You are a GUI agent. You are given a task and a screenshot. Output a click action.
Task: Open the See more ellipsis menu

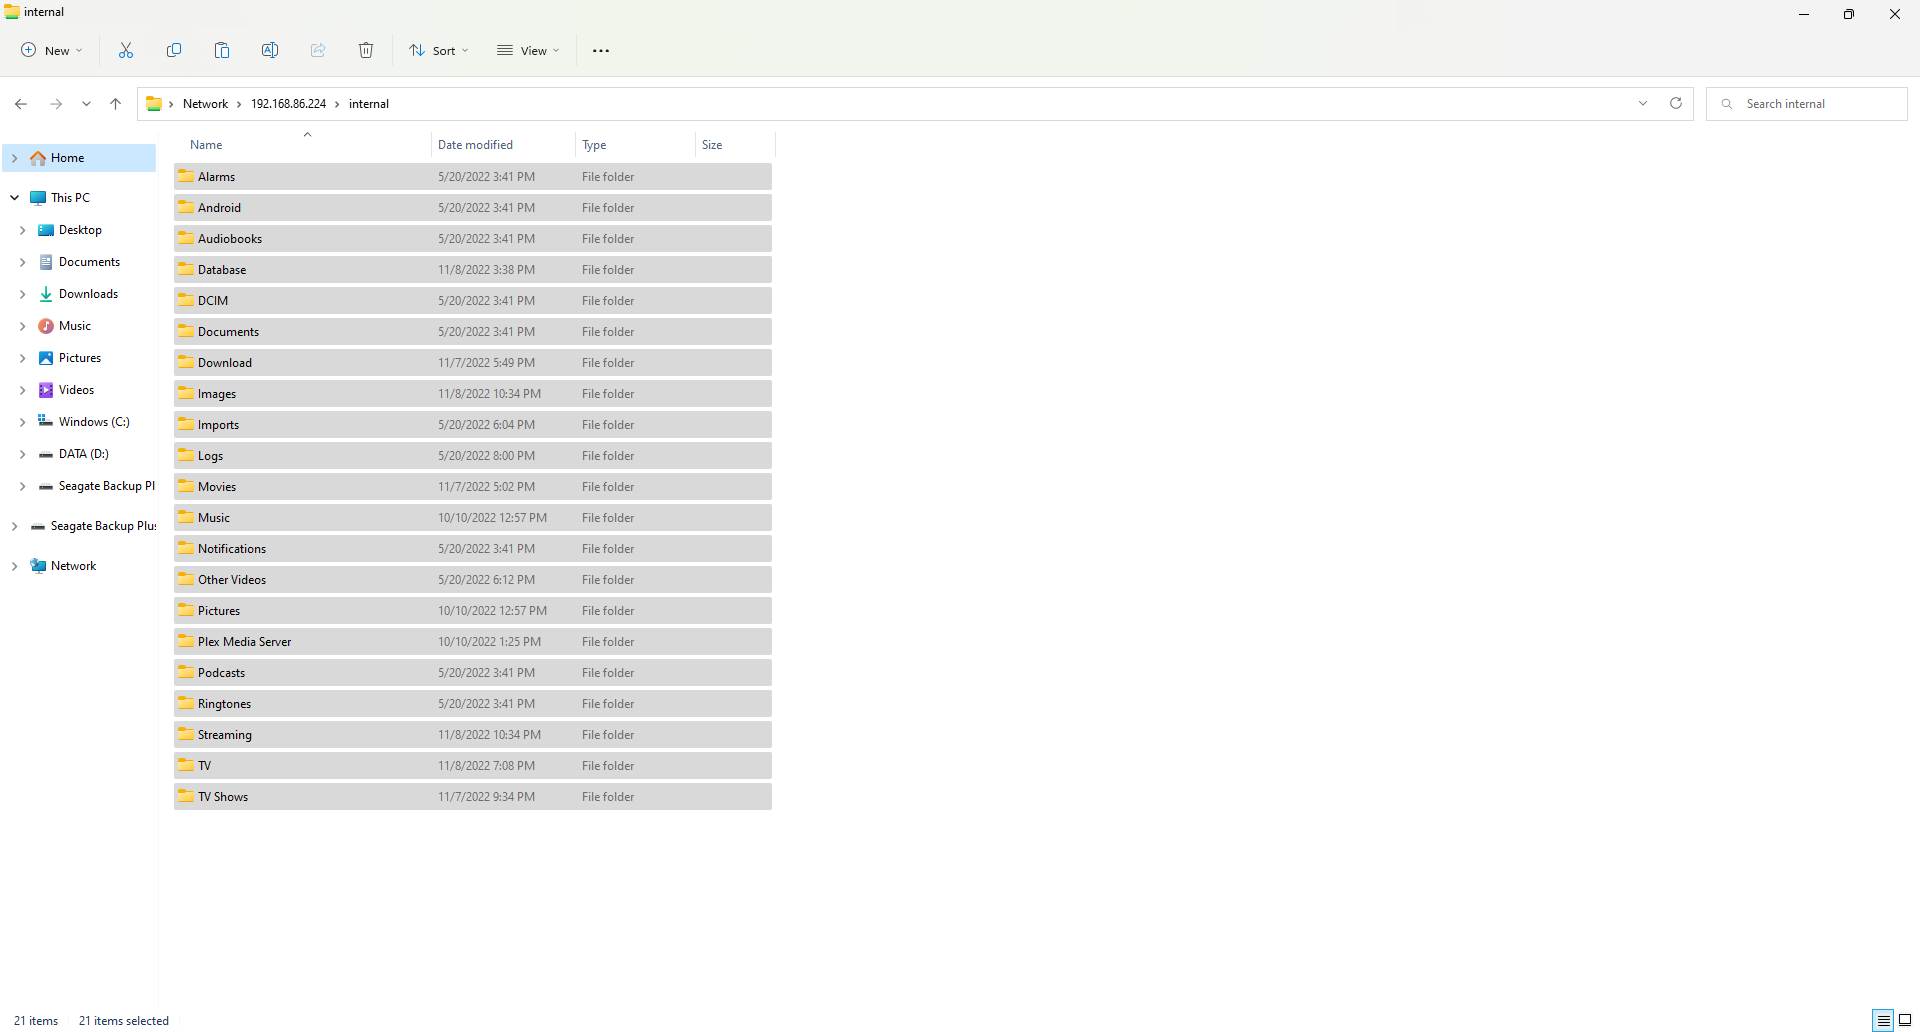(601, 51)
